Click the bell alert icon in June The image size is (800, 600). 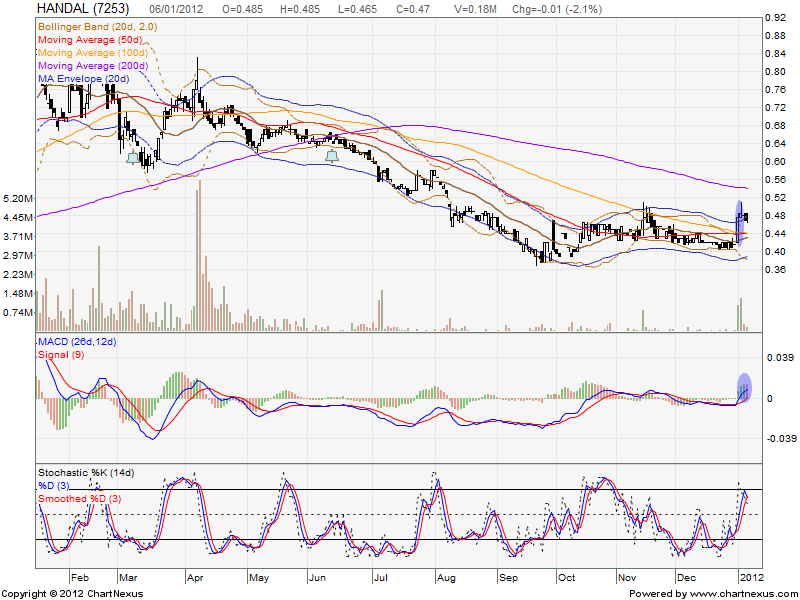[x=332, y=155]
